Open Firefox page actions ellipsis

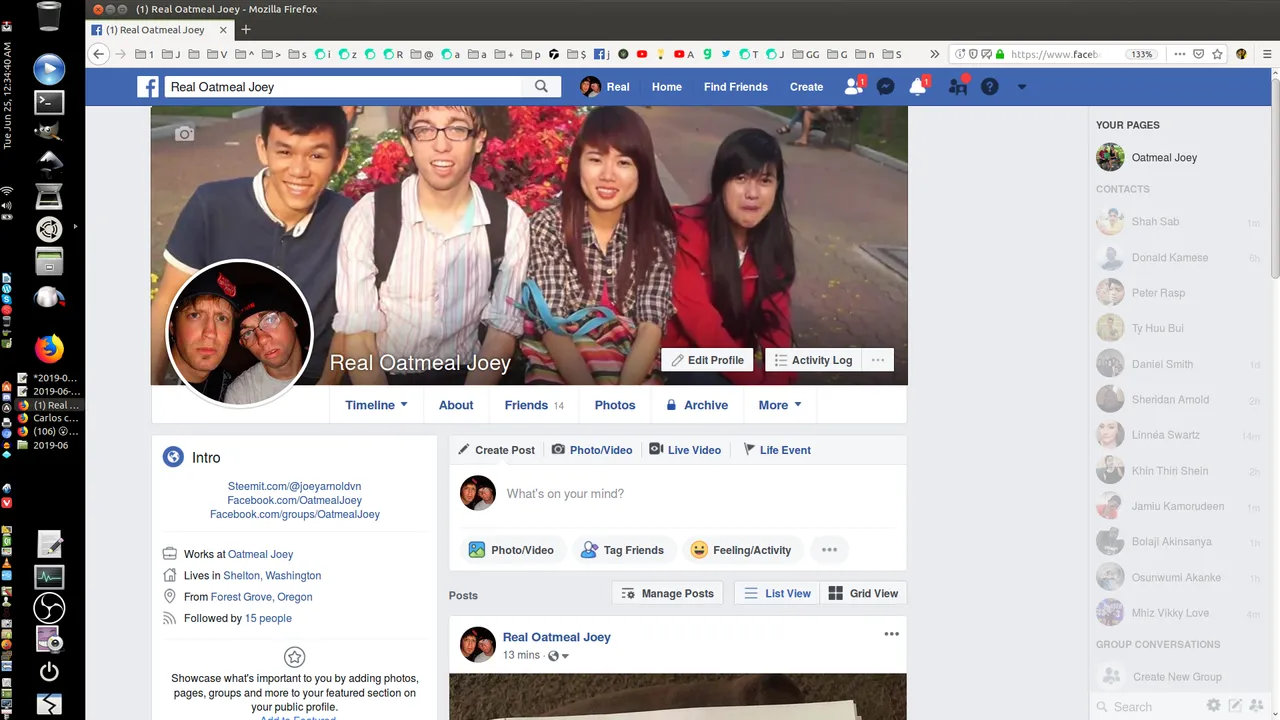click(x=1180, y=54)
